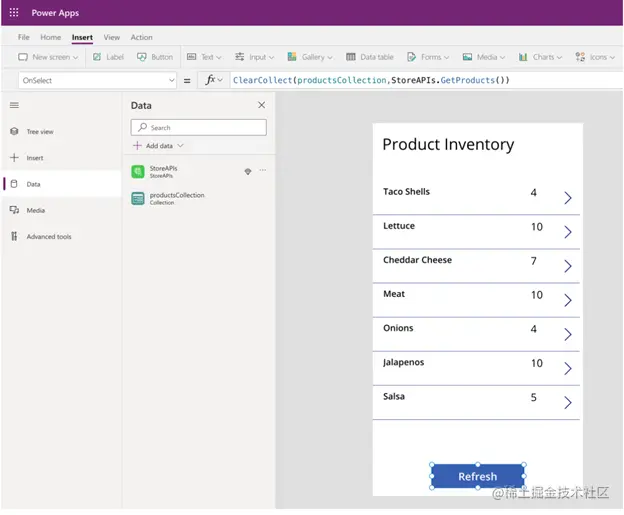The width and height of the screenshot is (624, 515).
Task: Open the Gallery dropdown
Action: click(310, 57)
